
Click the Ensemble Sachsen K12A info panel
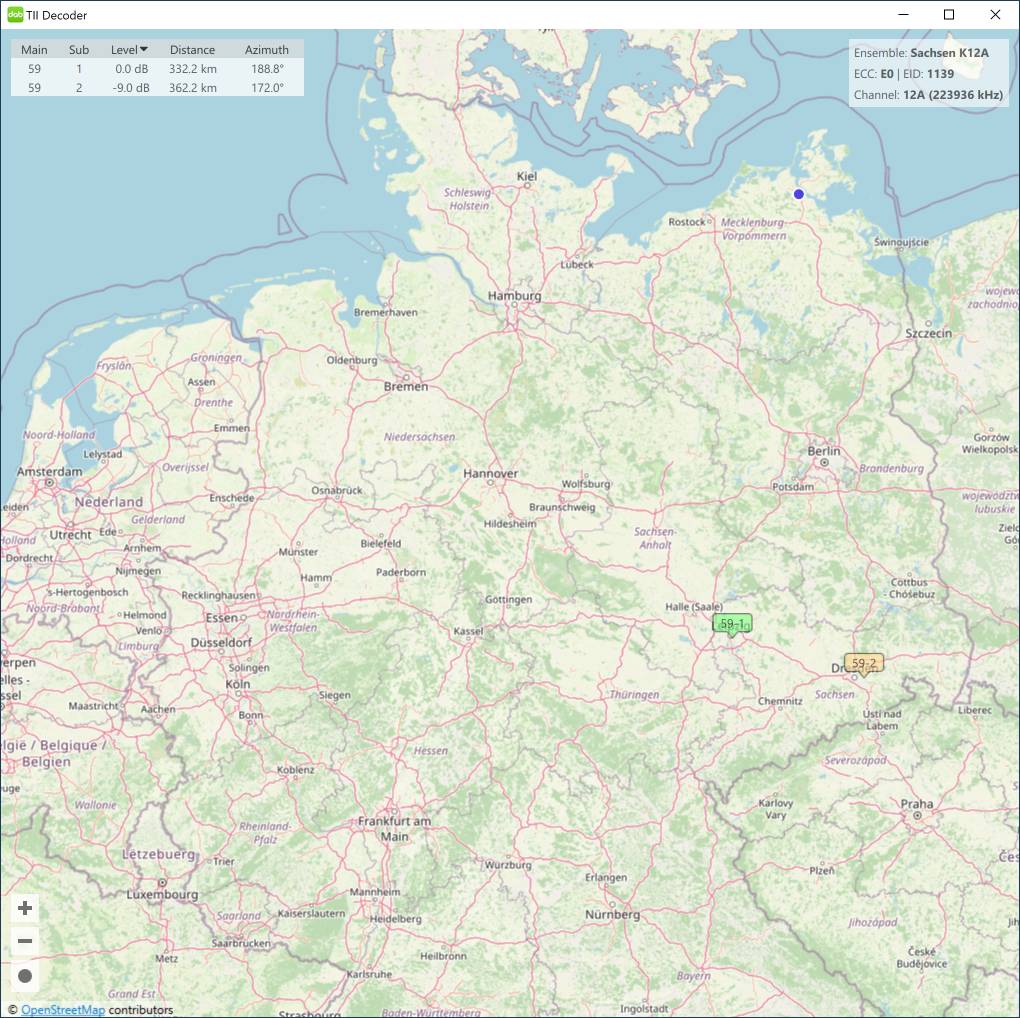pyautogui.click(x=928, y=53)
